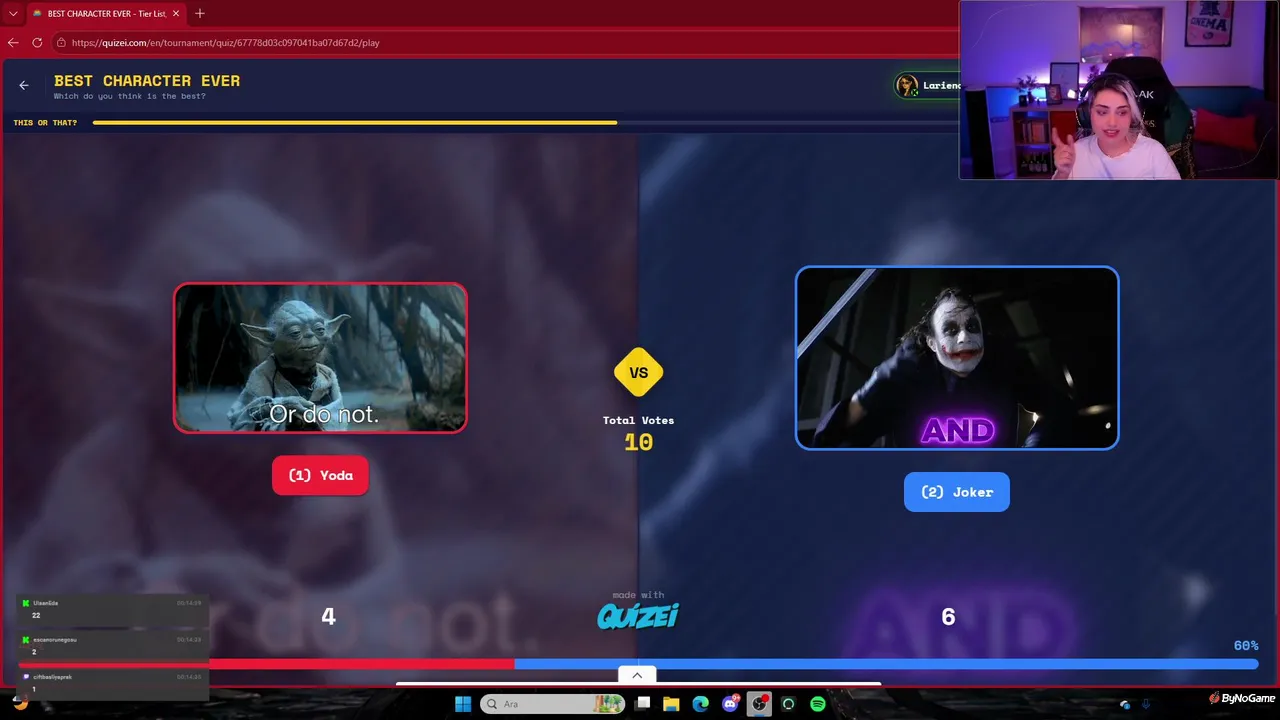Open Task View on the taskbar
Screen dimensions: 1280x720
[x=643, y=704]
